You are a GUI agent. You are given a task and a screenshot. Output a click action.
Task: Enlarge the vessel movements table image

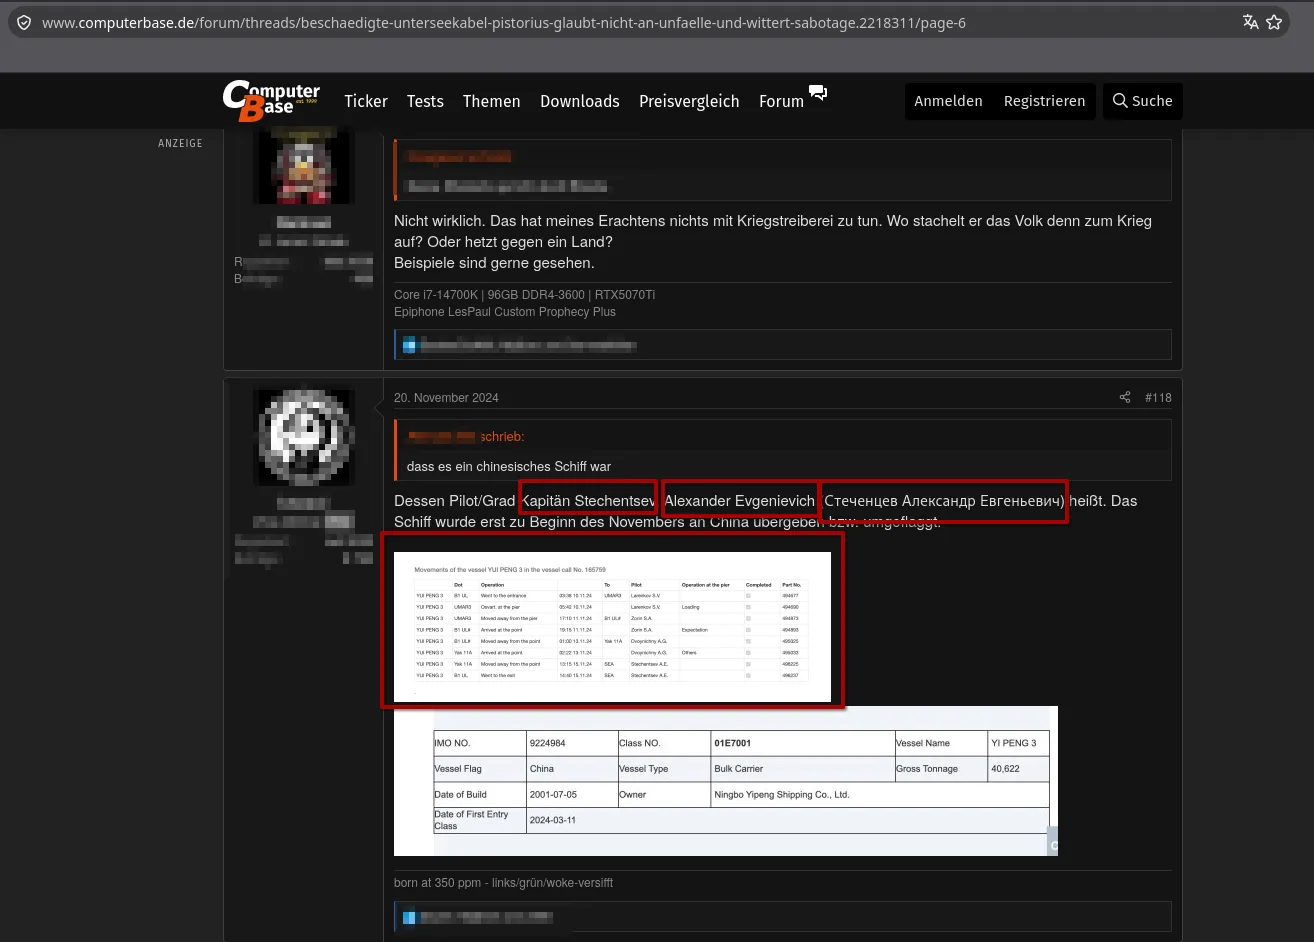[612, 627]
